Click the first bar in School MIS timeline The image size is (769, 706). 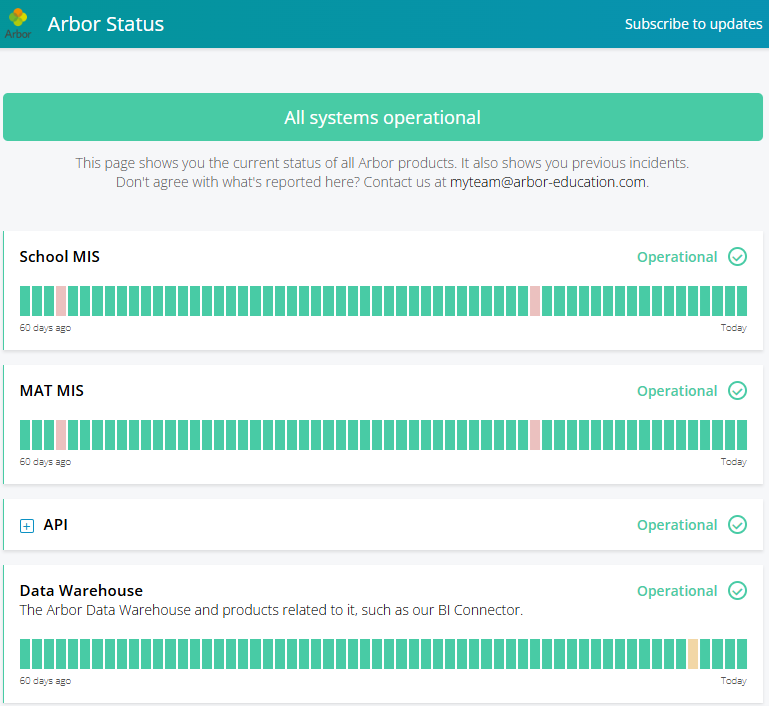coord(25,301)
